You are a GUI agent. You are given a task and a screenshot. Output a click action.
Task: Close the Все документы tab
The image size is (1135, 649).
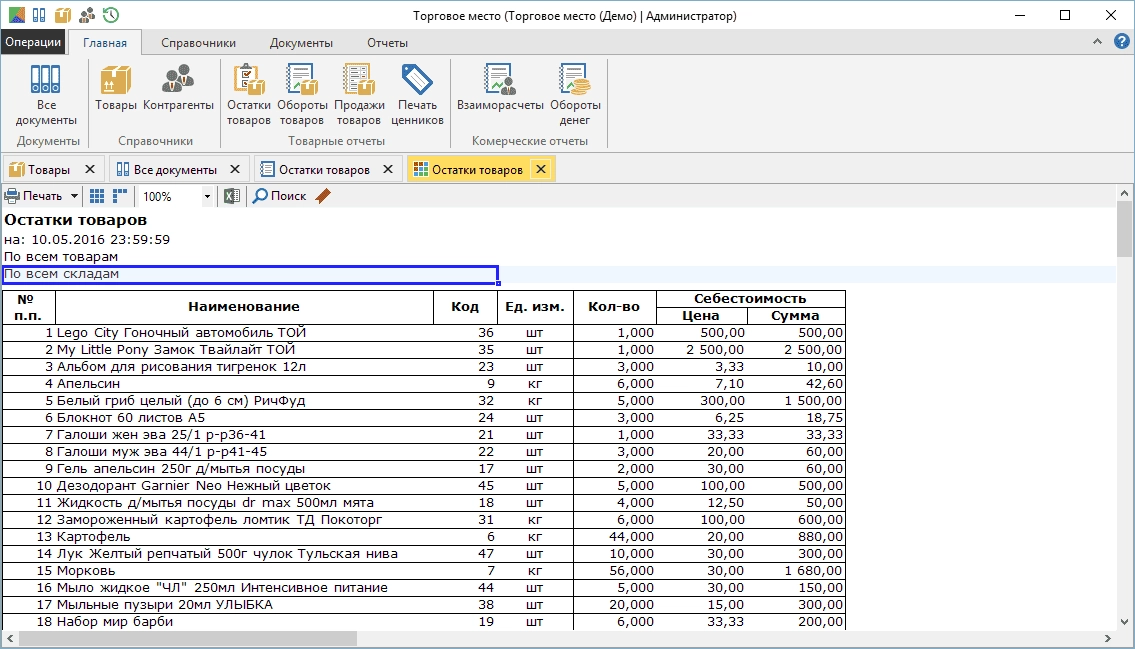[235, 169]
